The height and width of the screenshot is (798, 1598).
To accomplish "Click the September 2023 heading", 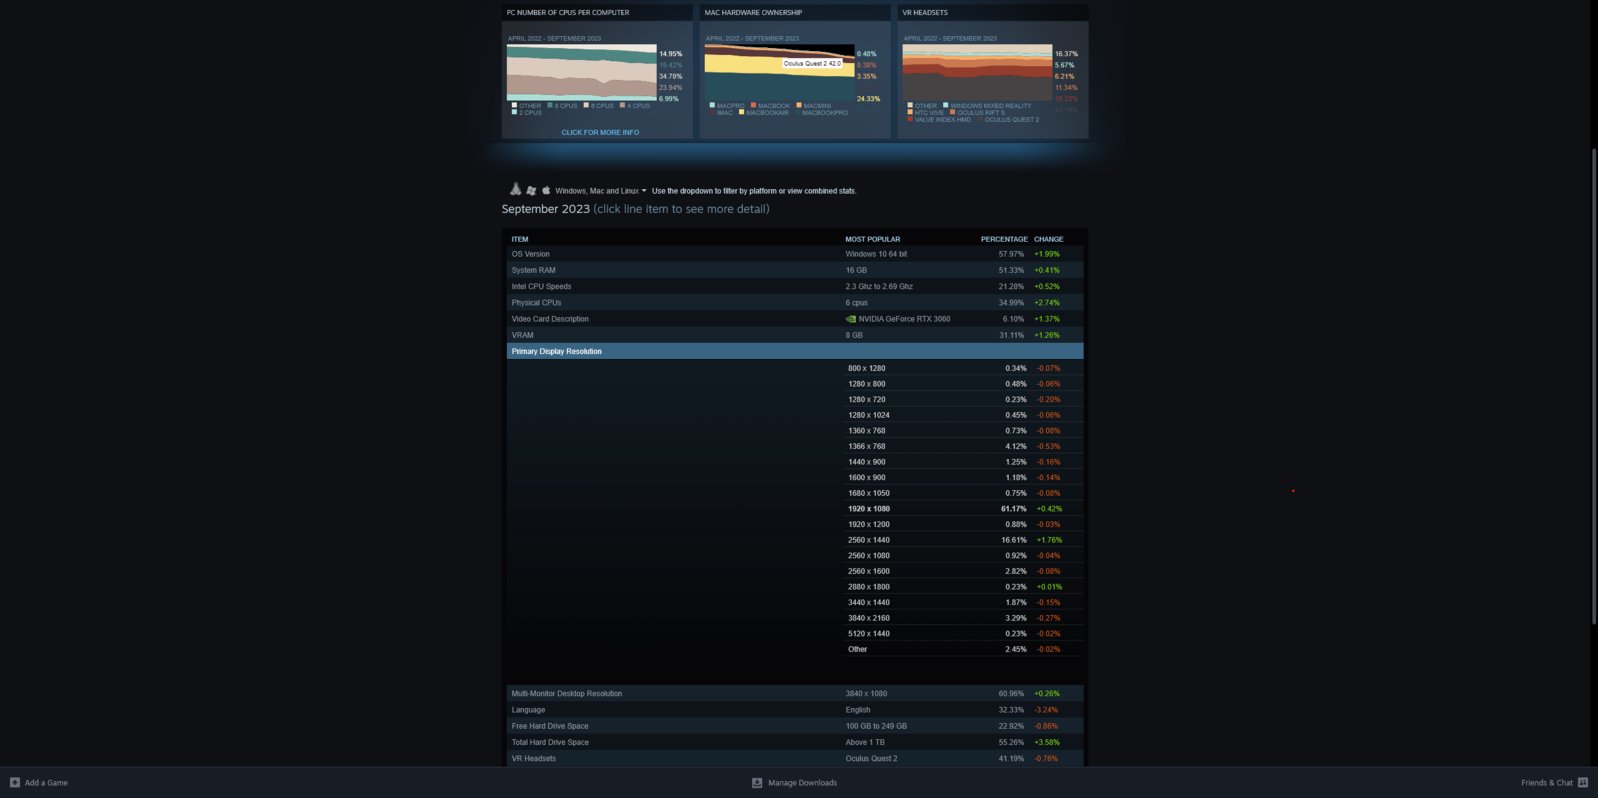I will [x=546, y=209].
